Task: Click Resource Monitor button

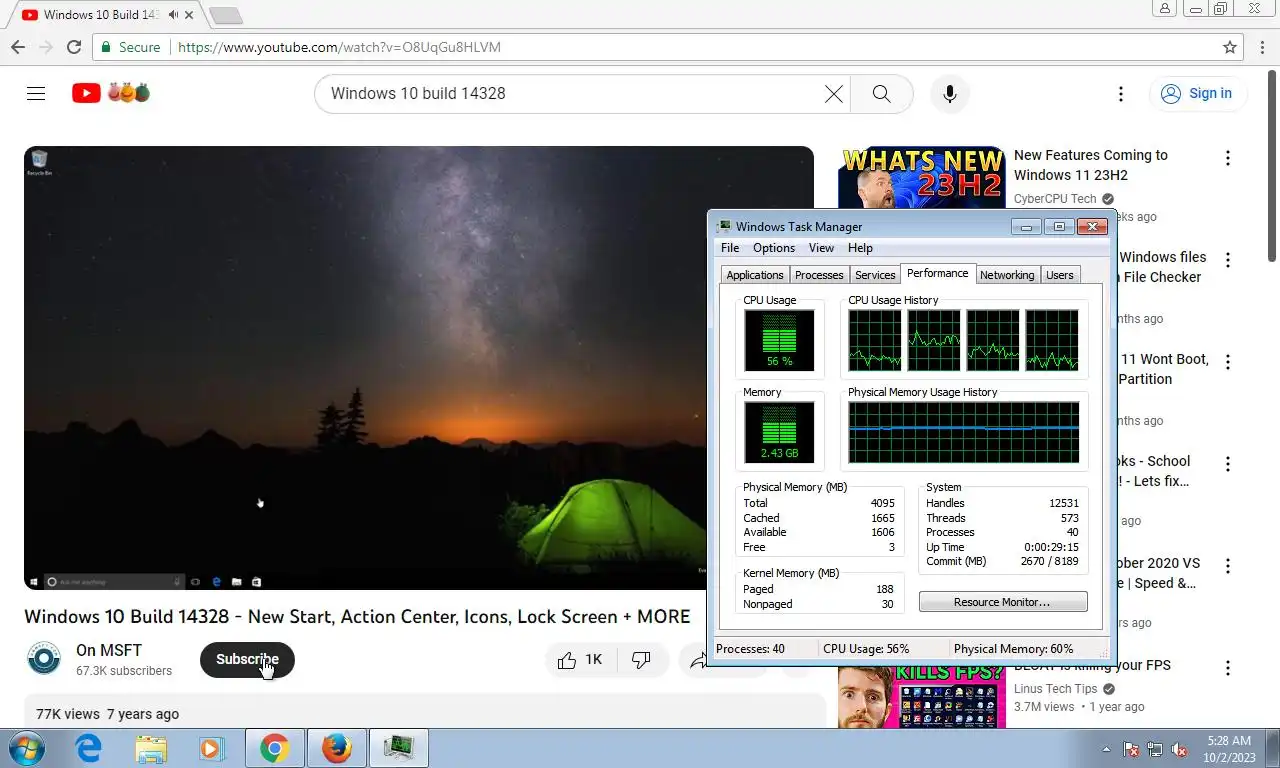Action: pyautogui.click(x=1002, y=602)
